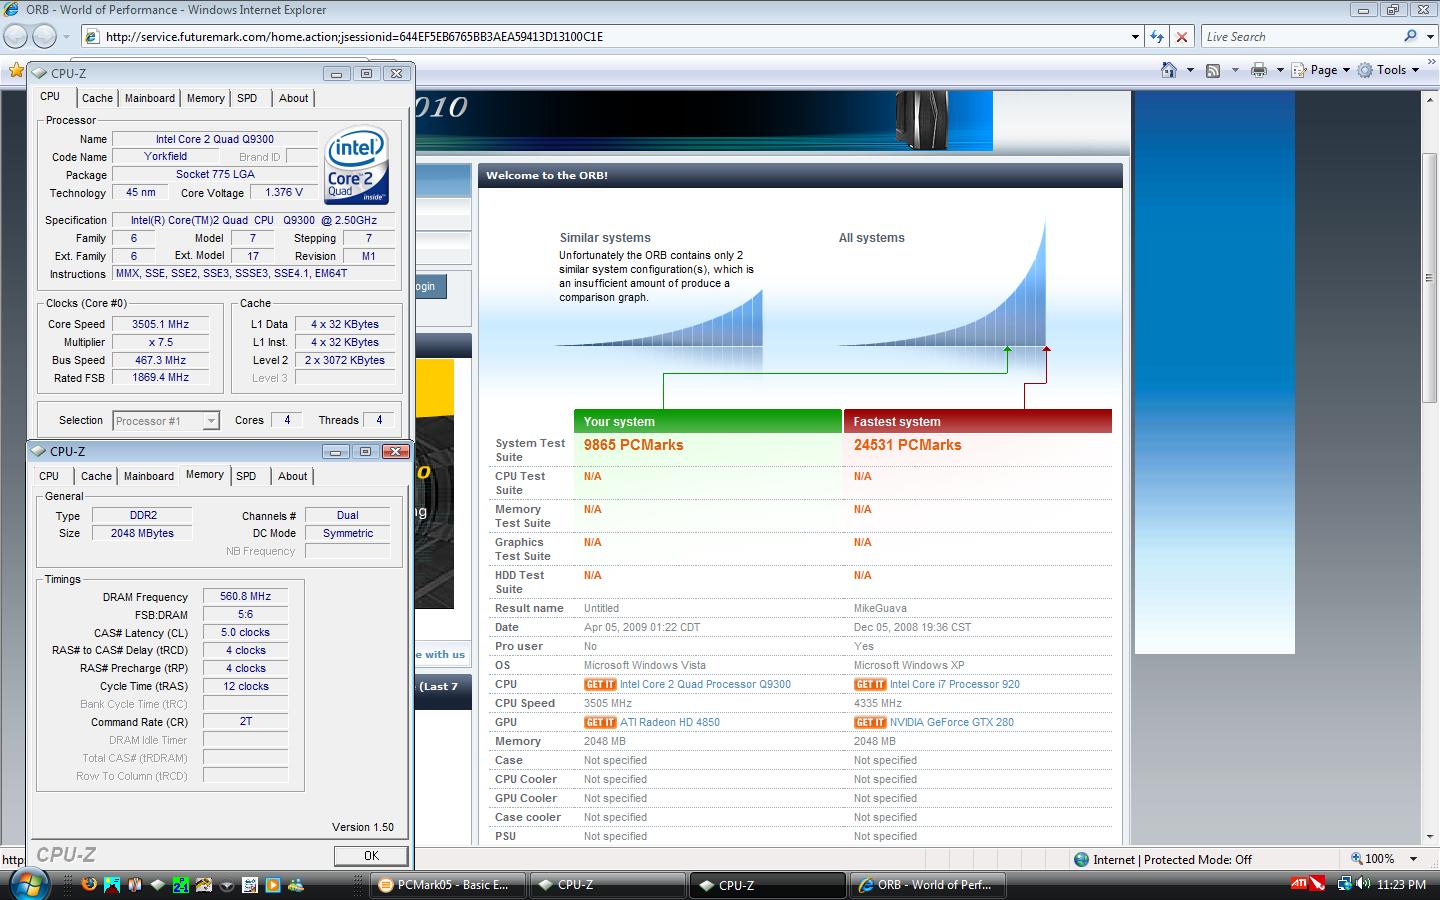
Task: Open ATI Radeon HD 4850 link
Action: pyautogui.click(x=669, y=722)
